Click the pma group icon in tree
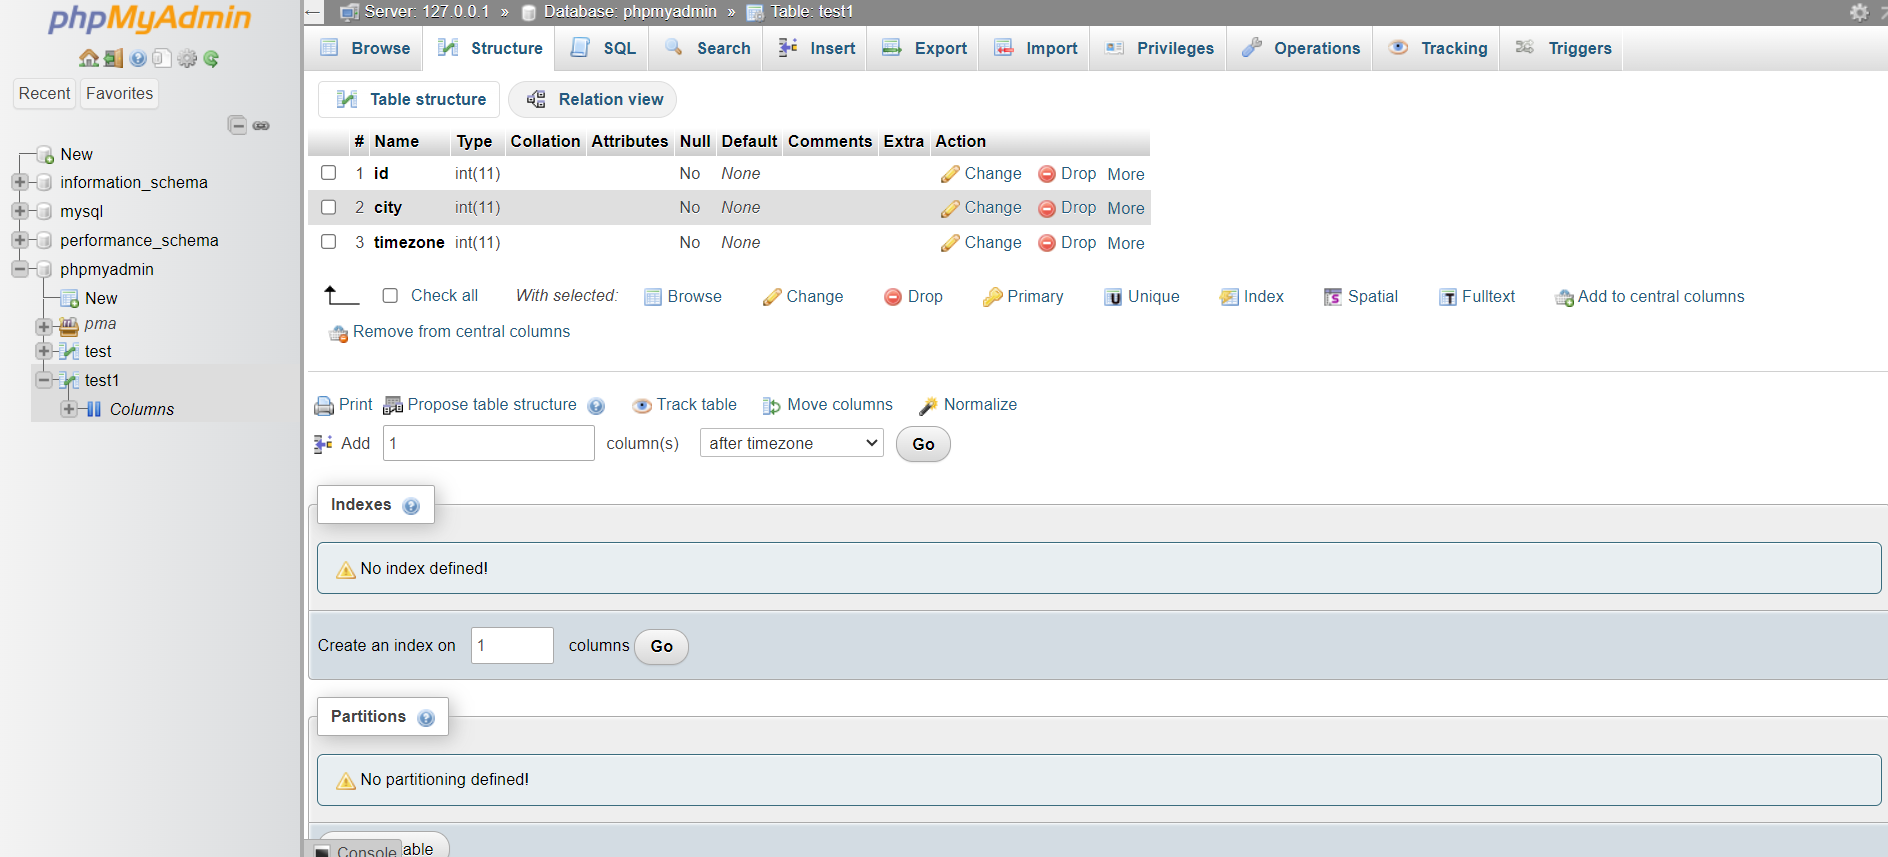 (69, 325)
